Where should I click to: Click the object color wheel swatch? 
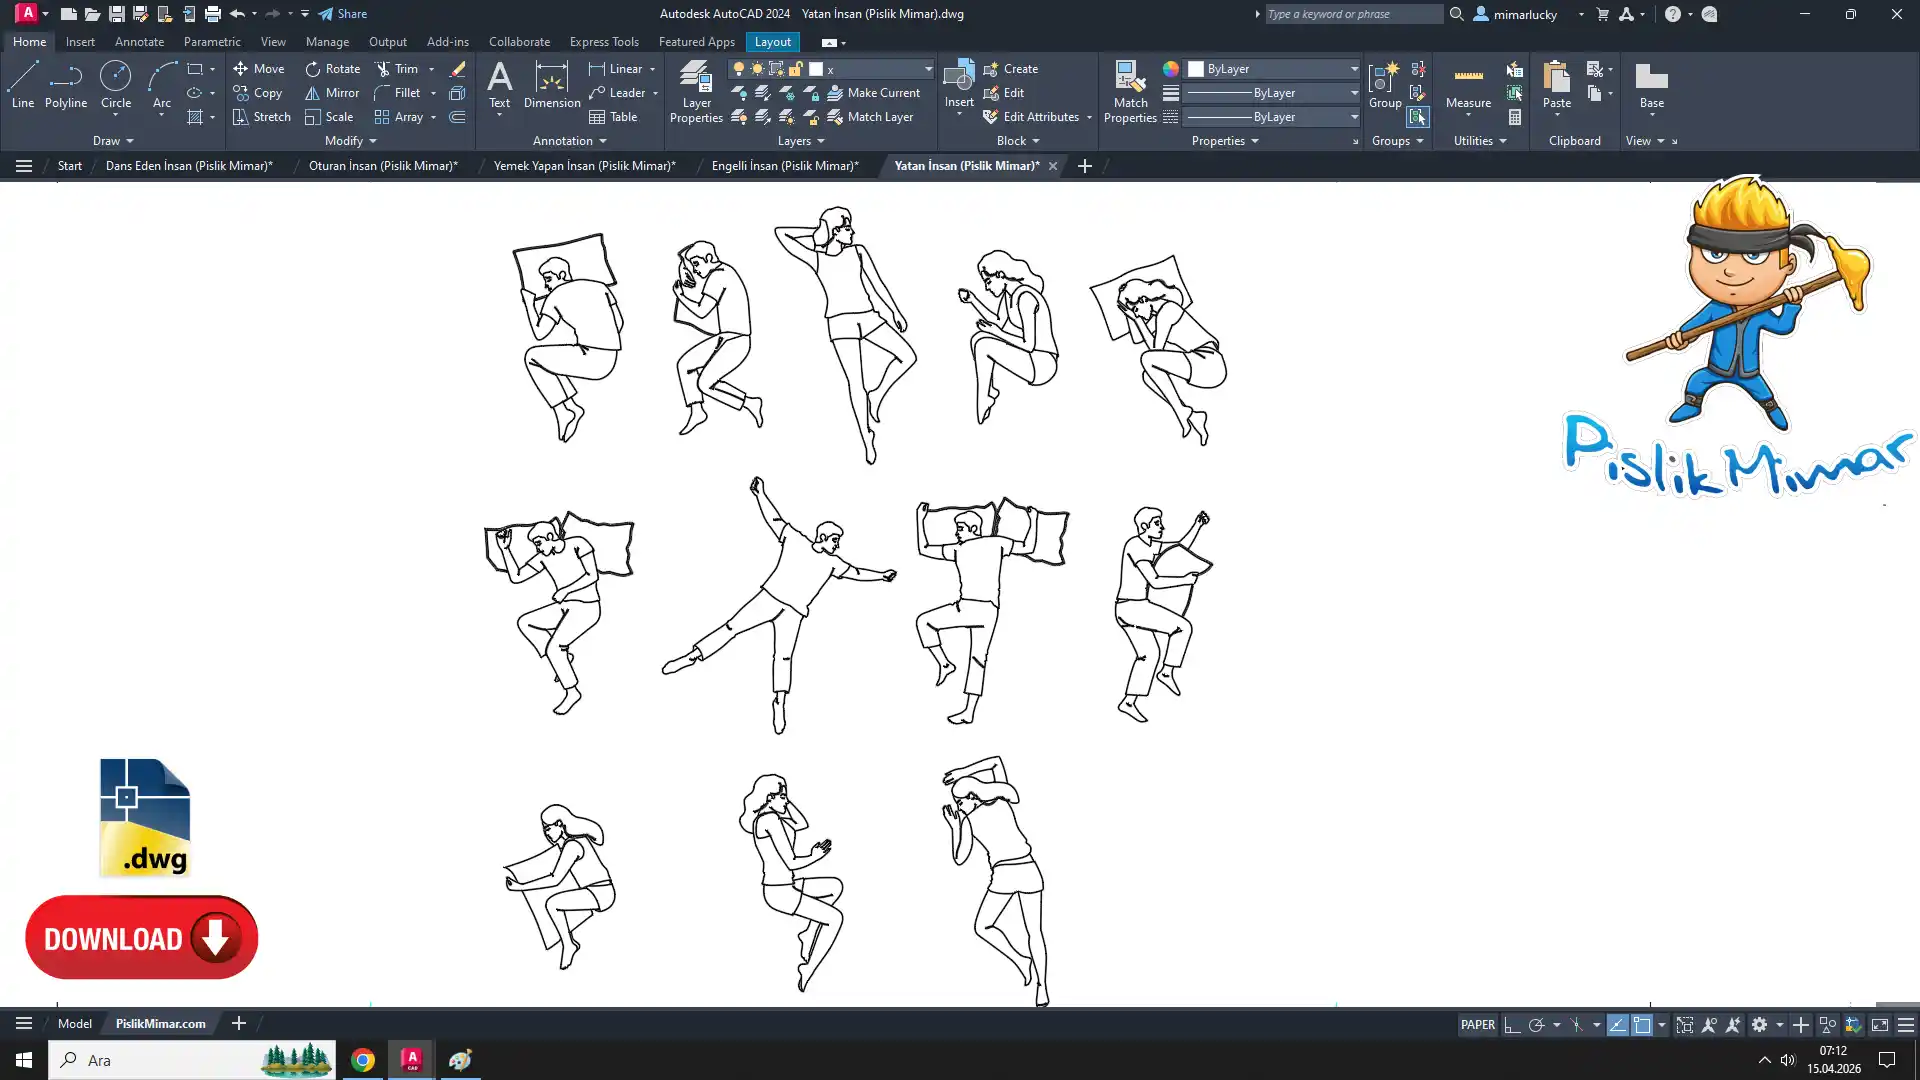pos(1170,69)
